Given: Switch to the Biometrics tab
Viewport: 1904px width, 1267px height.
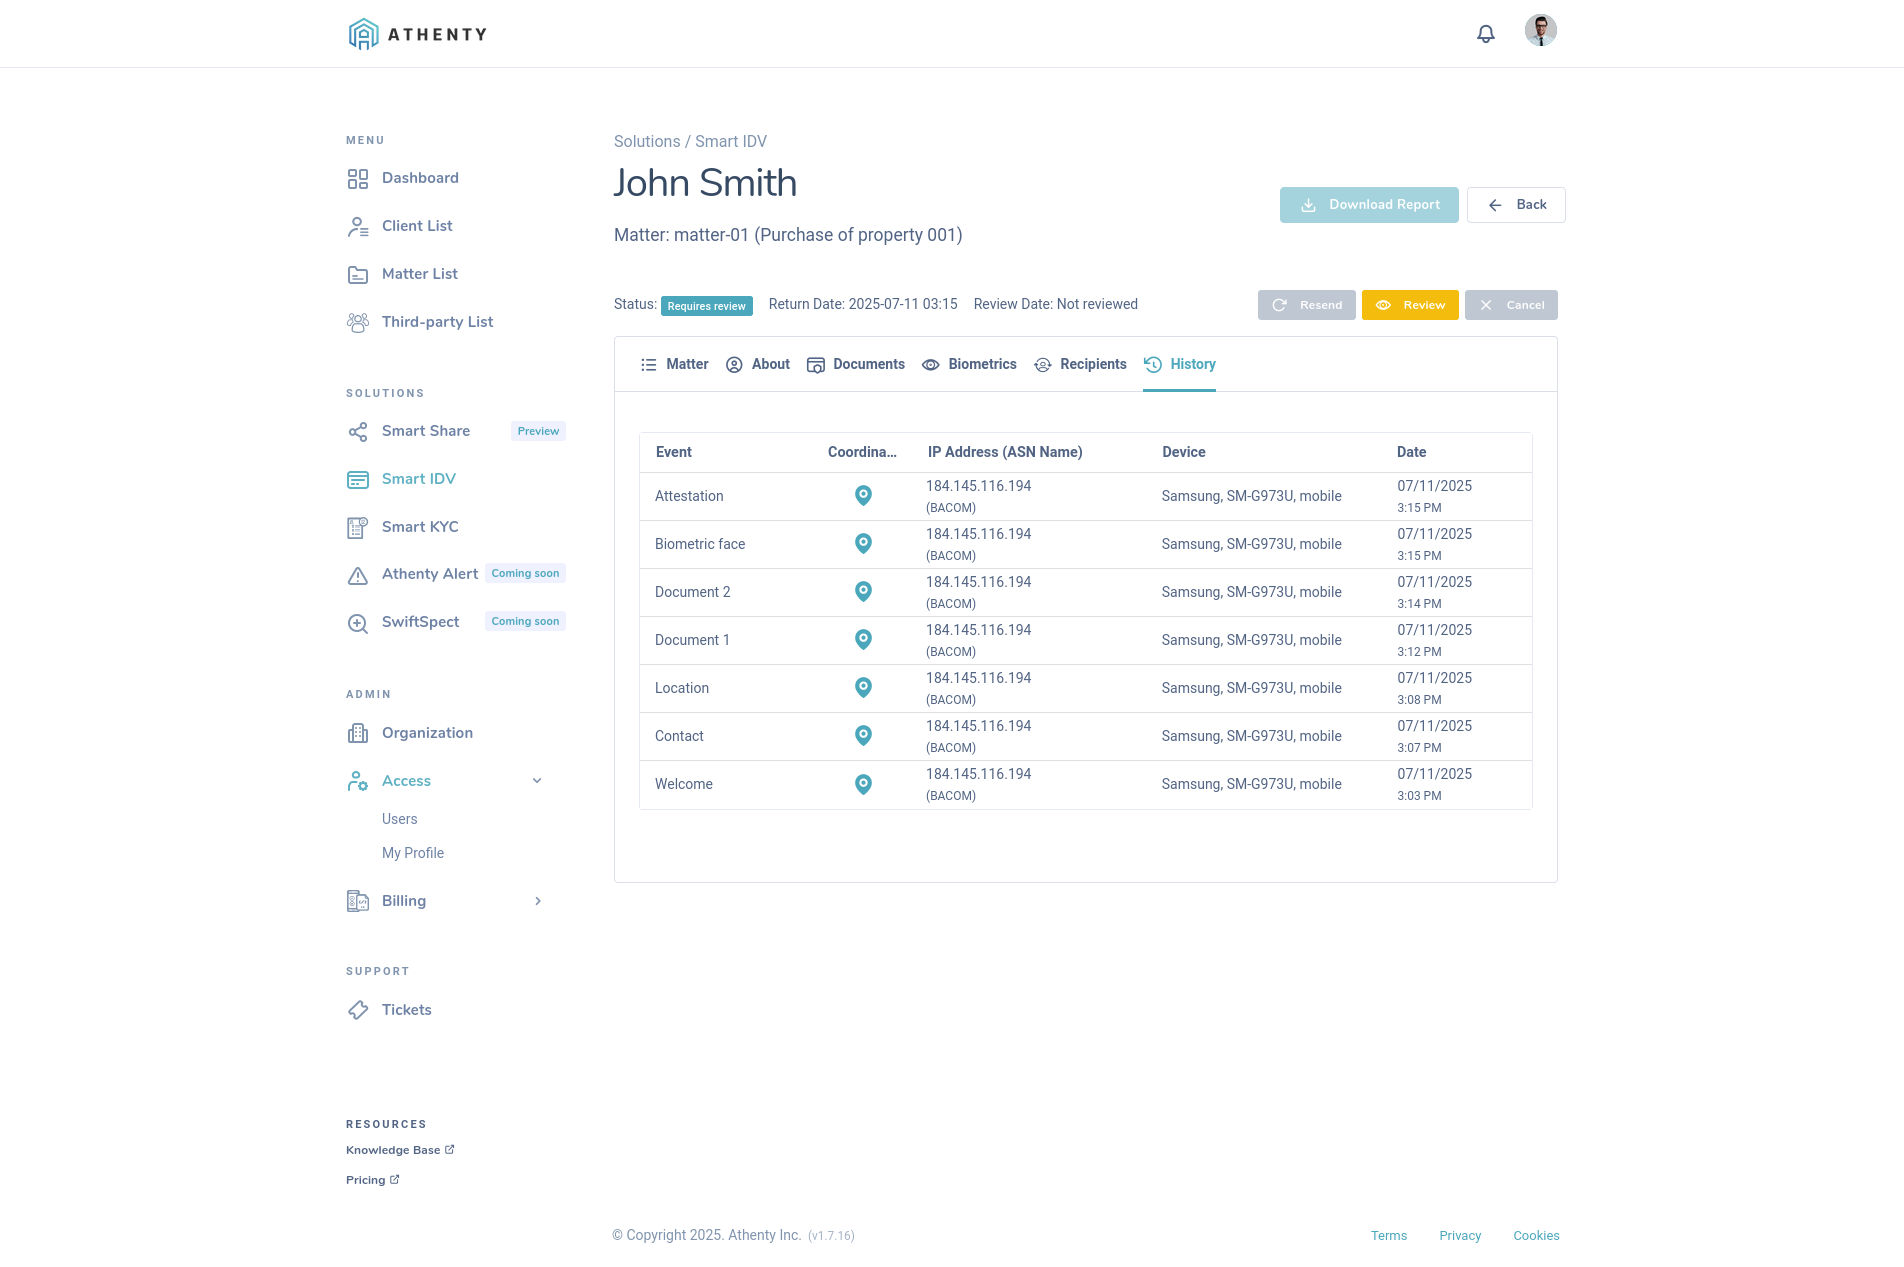Looking at the screenshot, I should click(969, 365).
